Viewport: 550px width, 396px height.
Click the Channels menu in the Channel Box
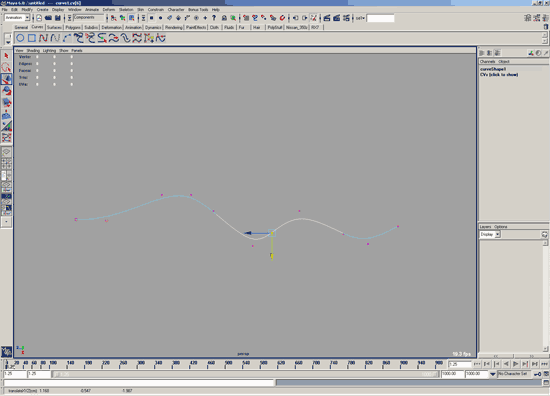(488, 61)
